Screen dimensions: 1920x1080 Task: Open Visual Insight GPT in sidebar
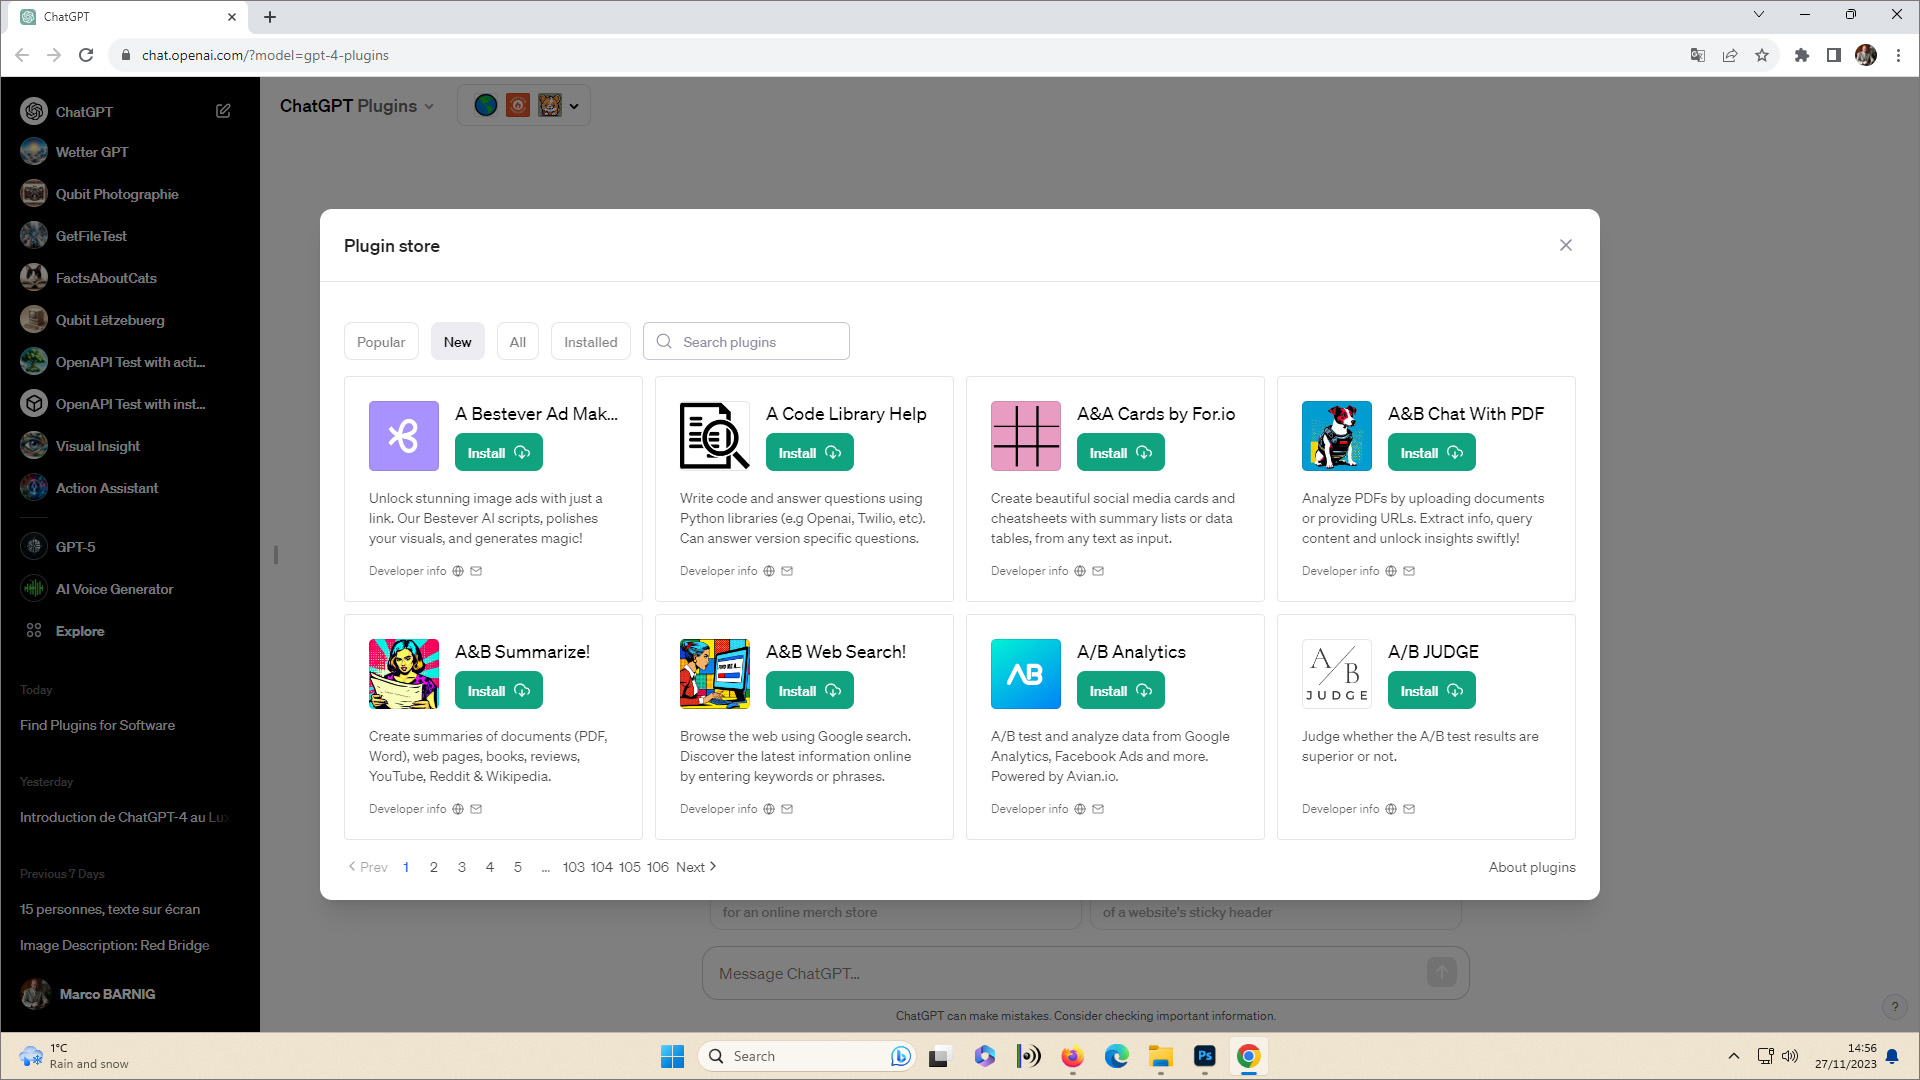(98, 446)
